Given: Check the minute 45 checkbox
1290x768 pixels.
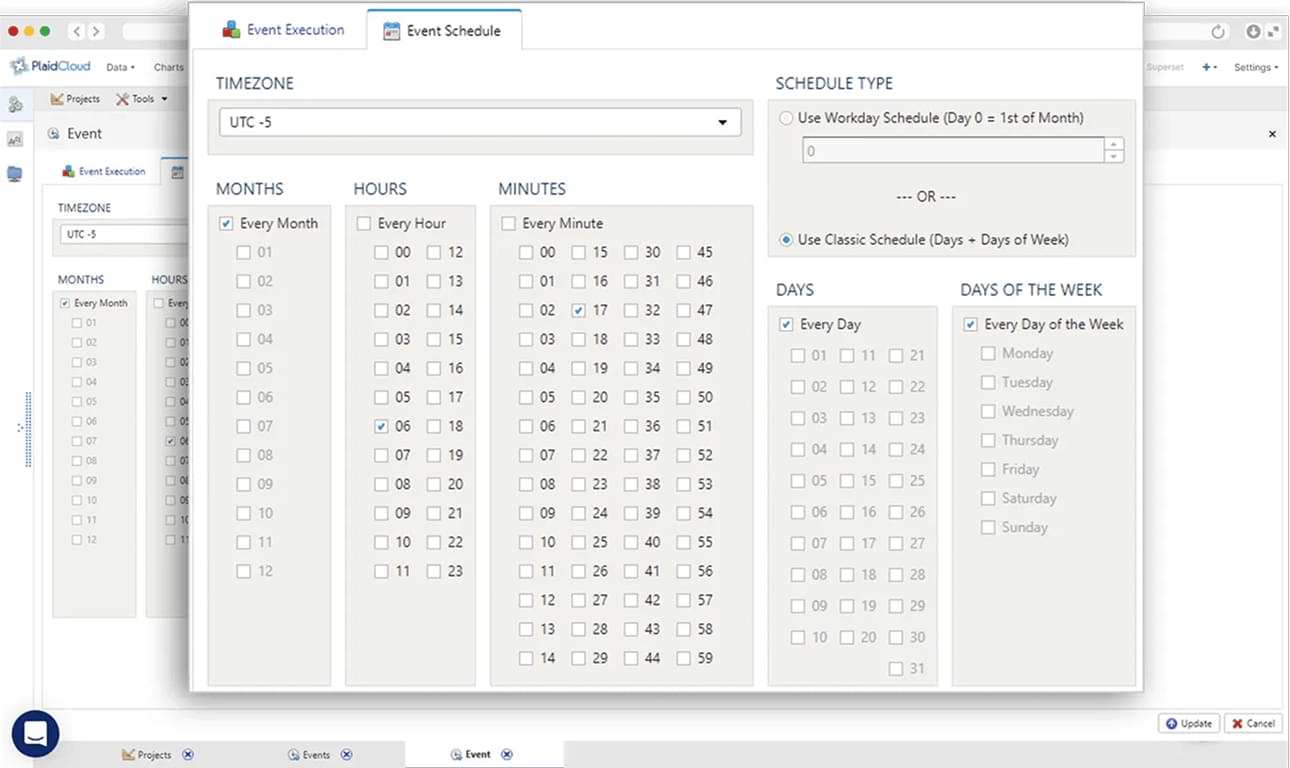Looking at the screenshot, I should pos(684,253).
